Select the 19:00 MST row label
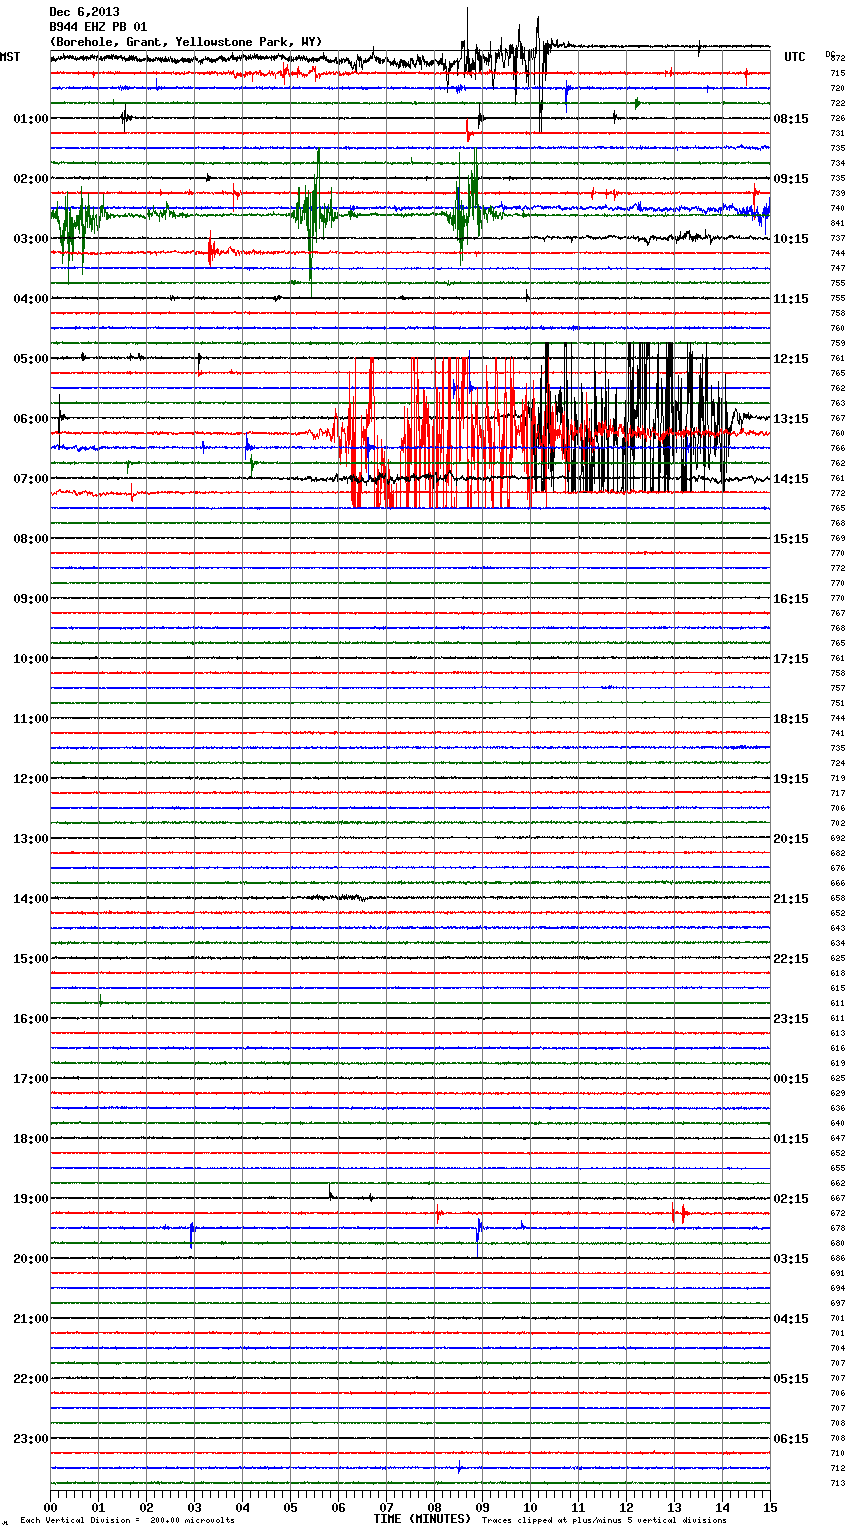This screenshot has height=1534, width=850. [x=30, y=1199]
